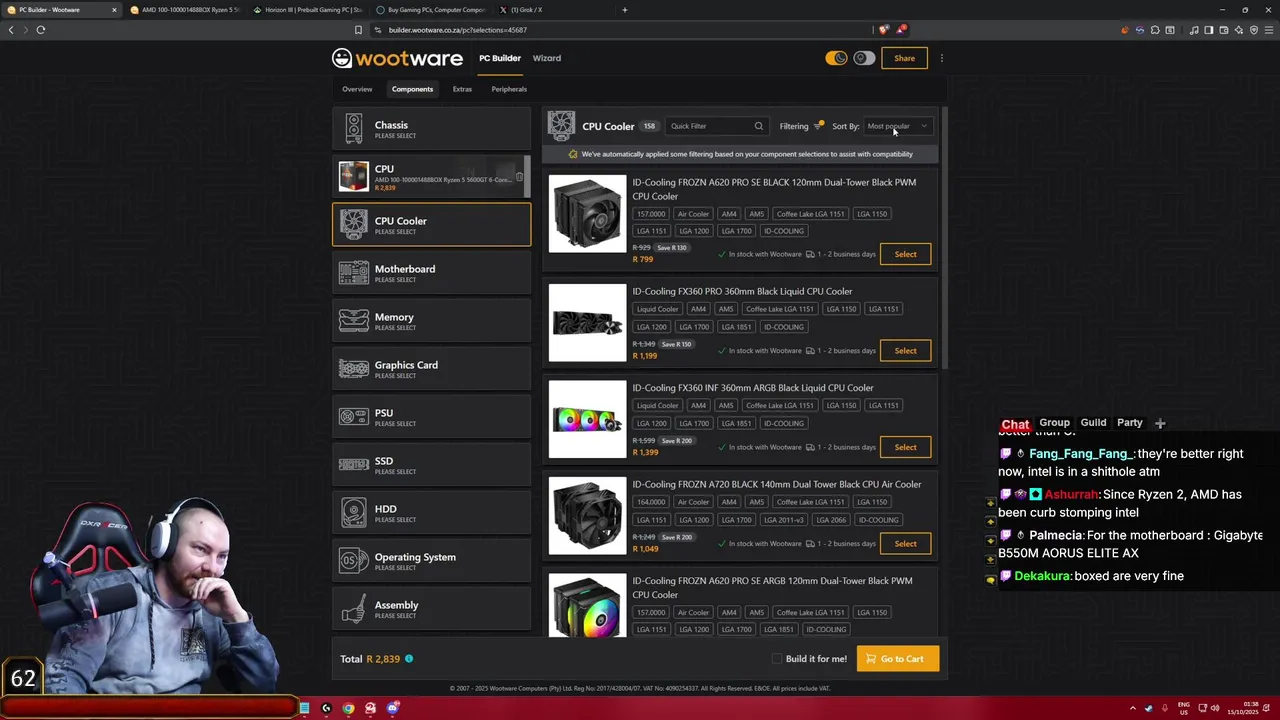Toggle dark mode switch with moon icon
This screenshot has width=1280, height=720.
[836, 58]
